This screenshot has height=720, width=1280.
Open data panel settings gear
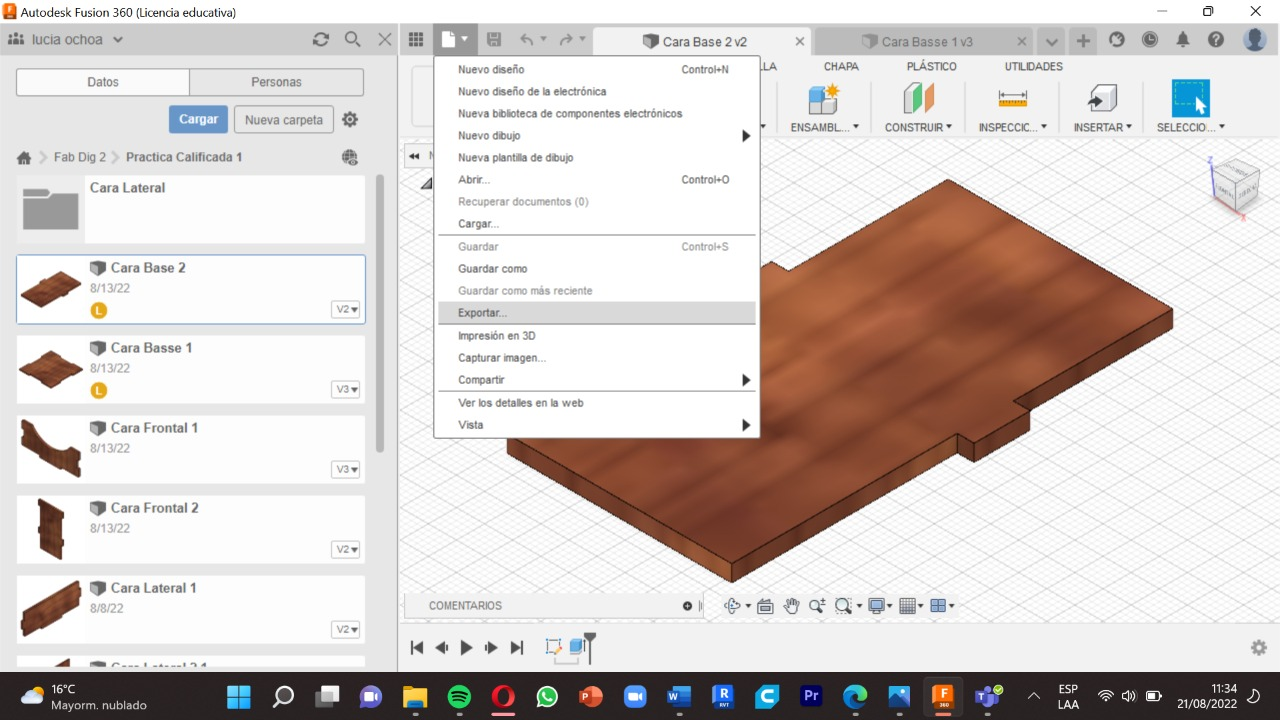(x=350, y=119)
